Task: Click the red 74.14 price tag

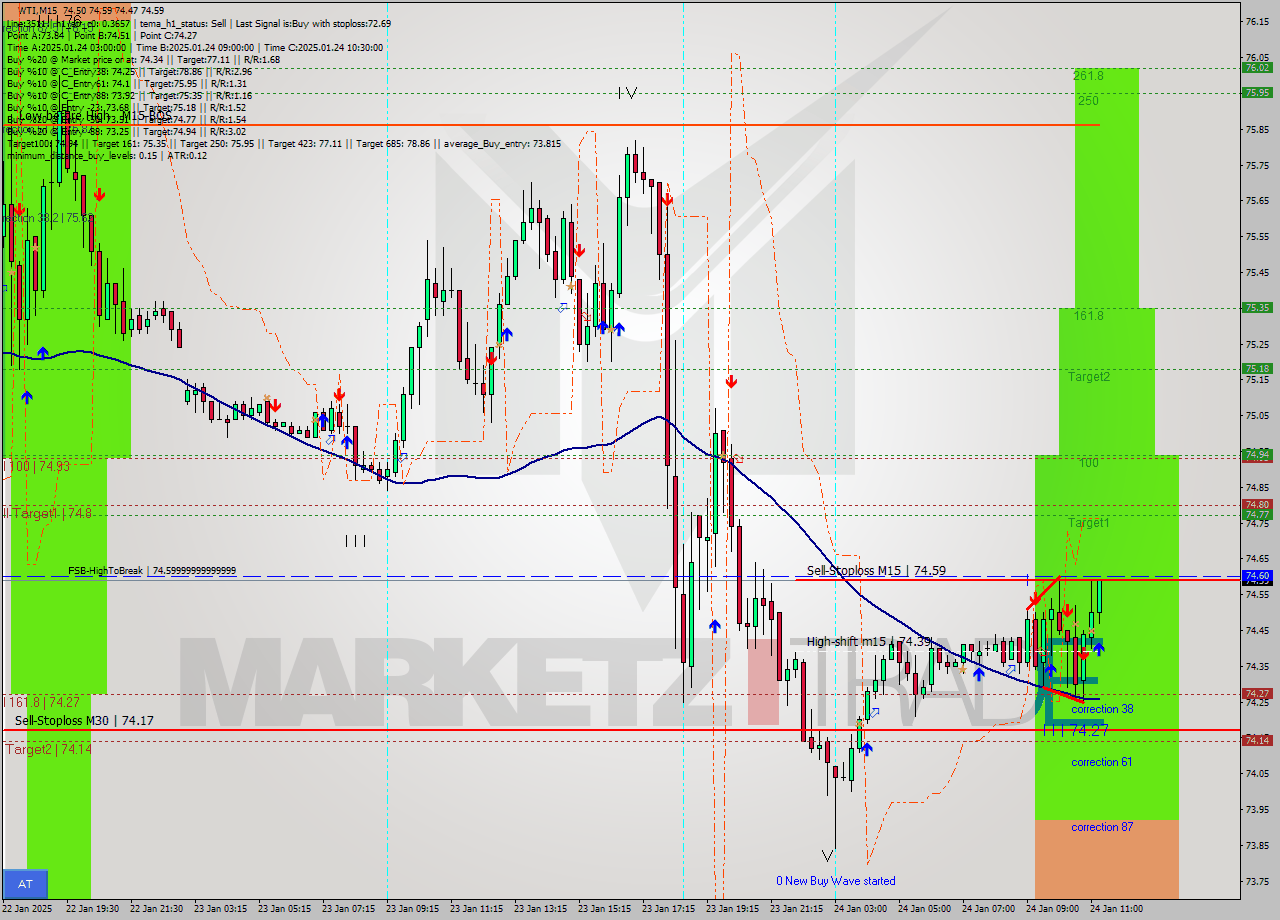Action: coord(1257,740)
